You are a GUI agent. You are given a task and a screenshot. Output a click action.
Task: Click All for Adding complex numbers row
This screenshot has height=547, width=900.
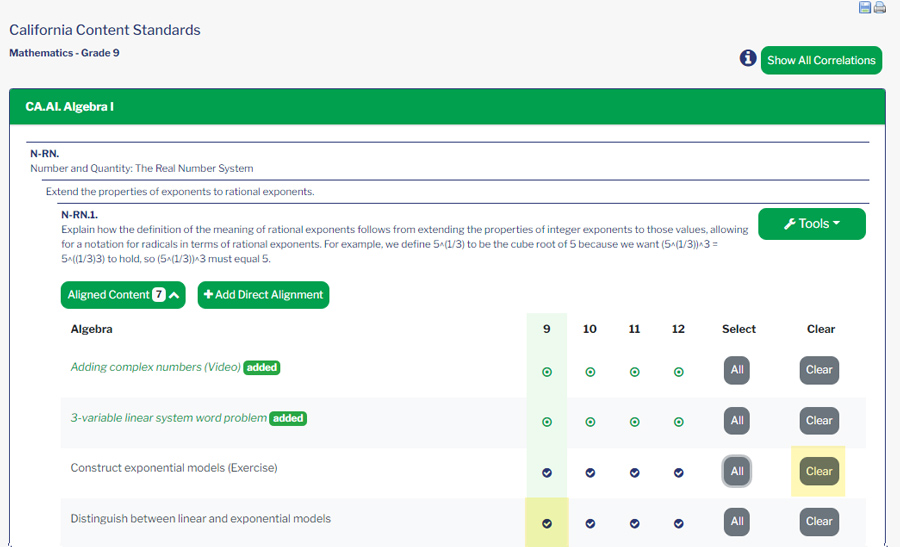[737, 370]
